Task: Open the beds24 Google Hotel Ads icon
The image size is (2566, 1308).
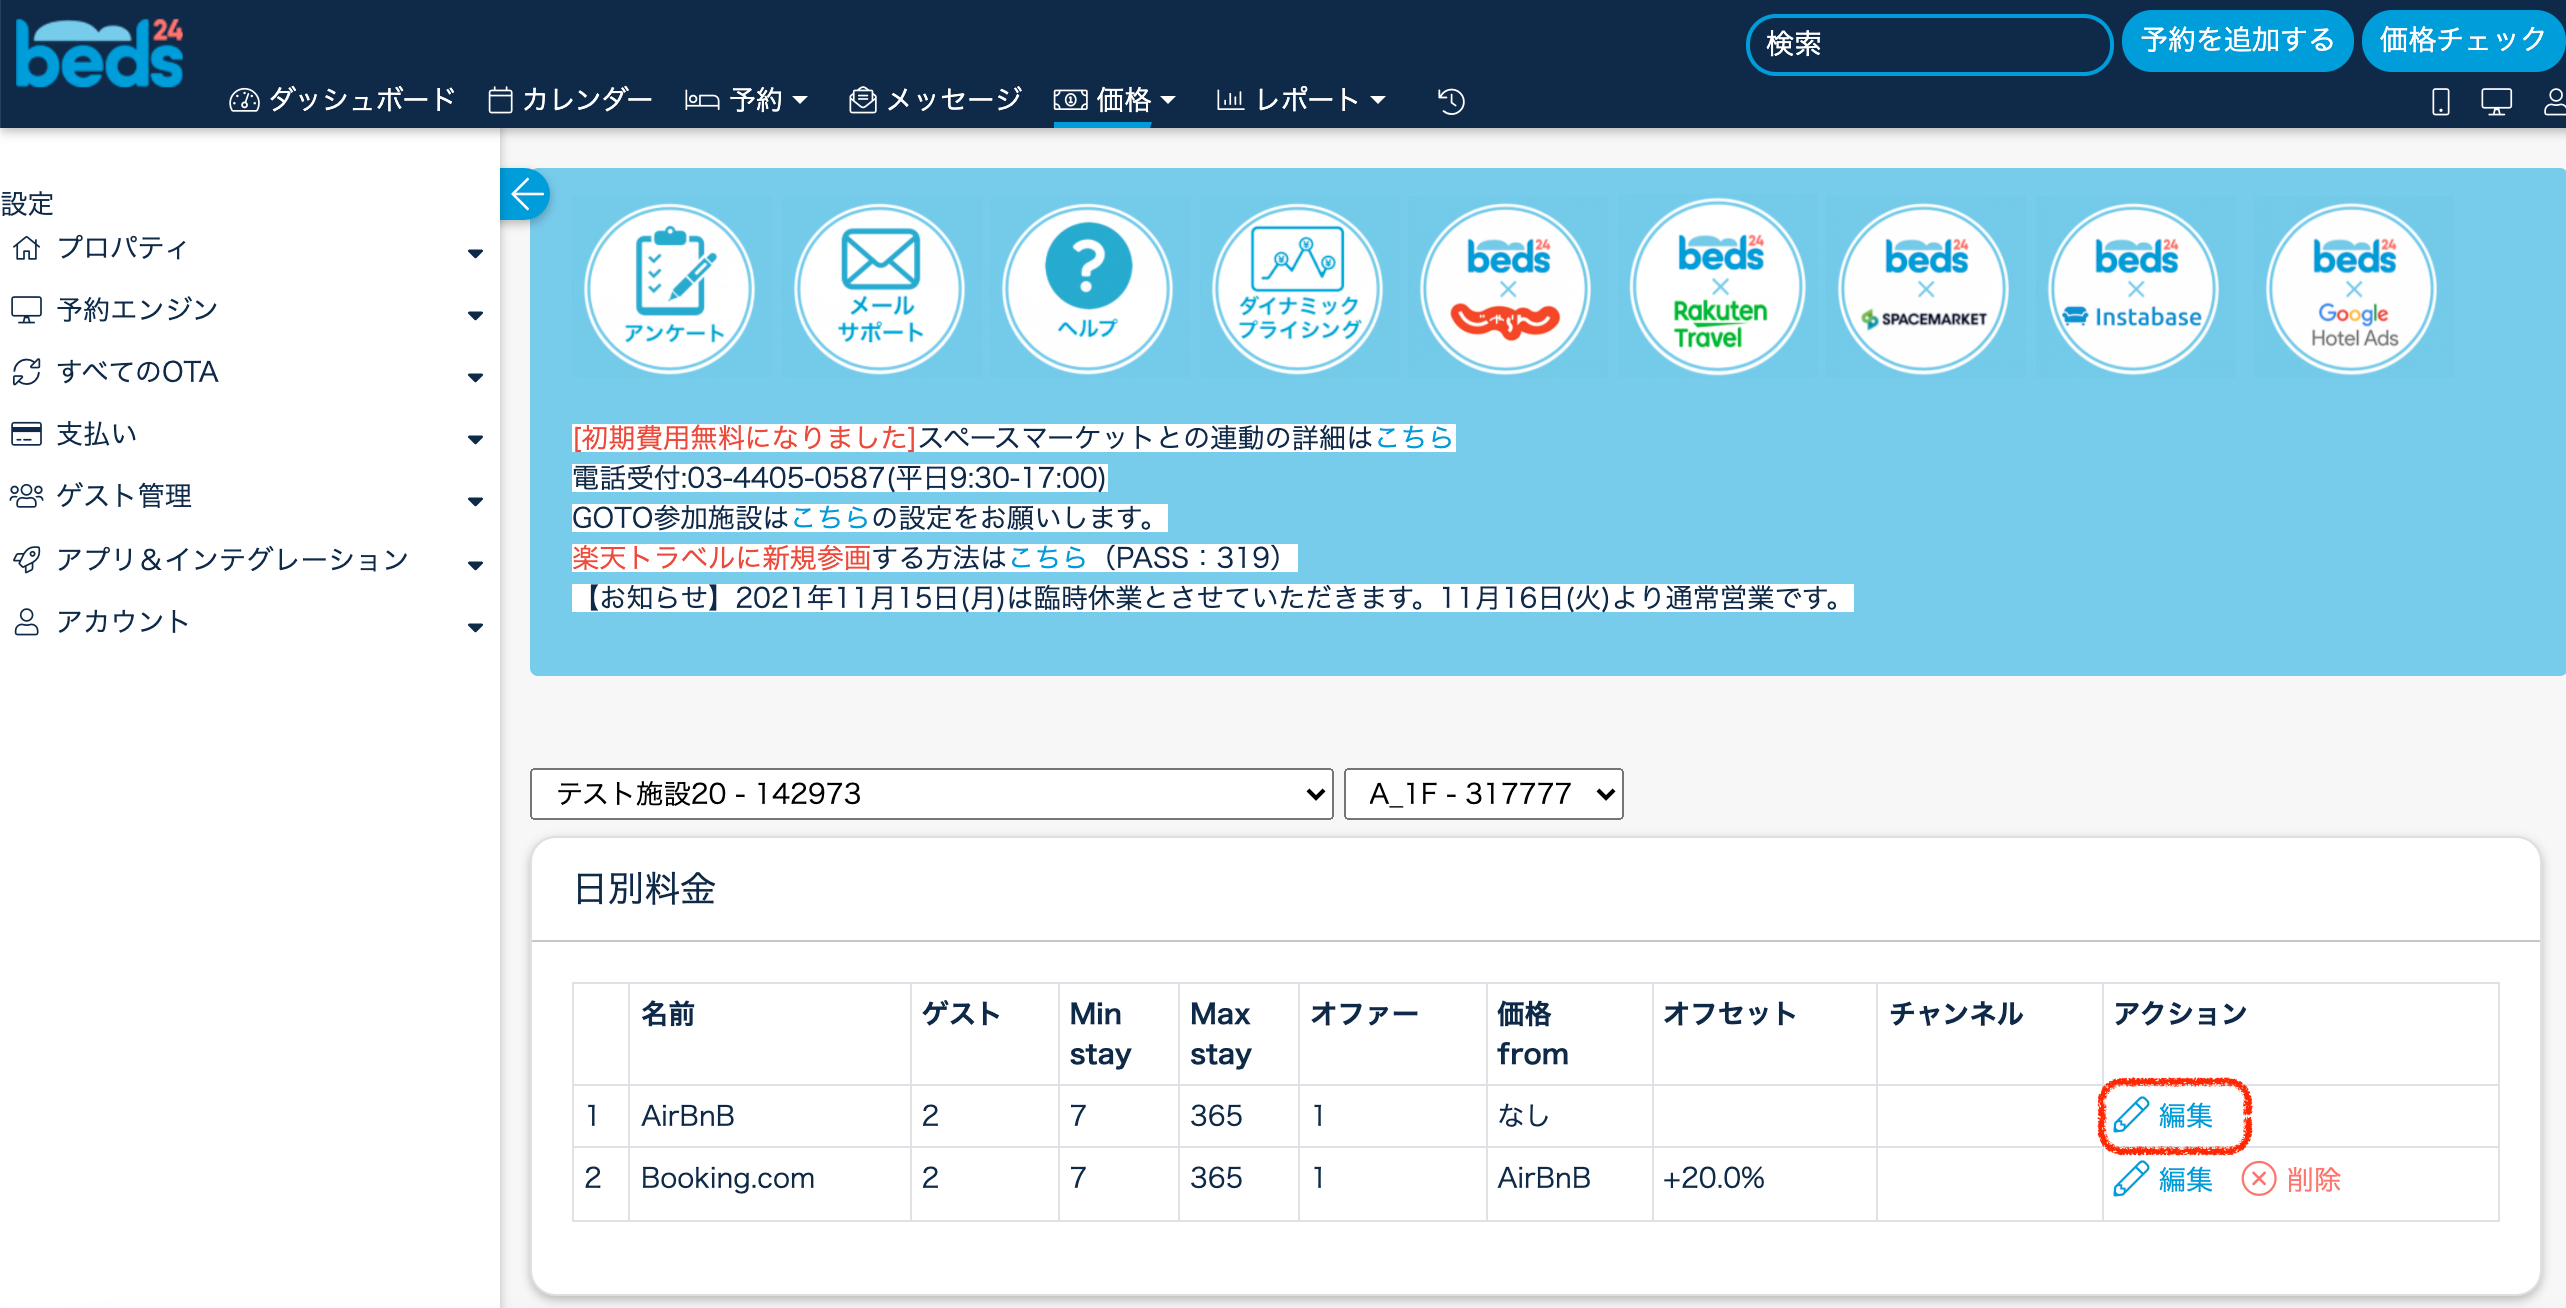Action: (x=2352, y=288)
